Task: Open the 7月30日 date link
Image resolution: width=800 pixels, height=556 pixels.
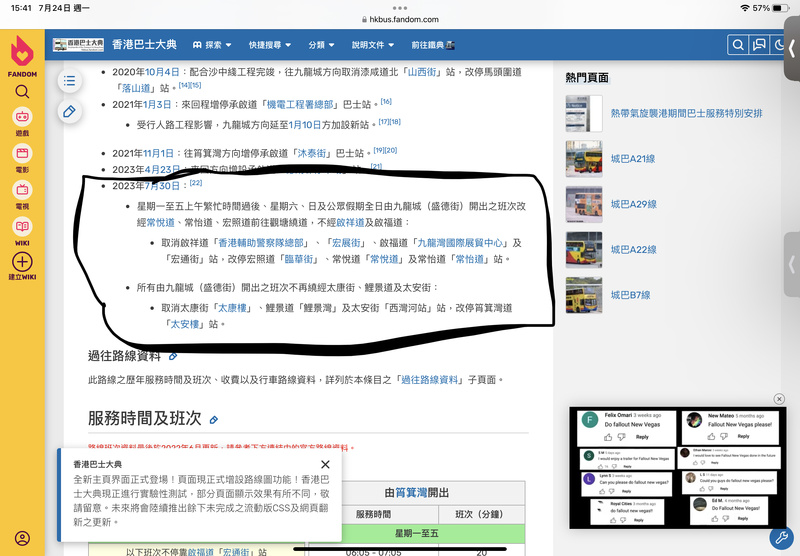Action: [162, 186]
